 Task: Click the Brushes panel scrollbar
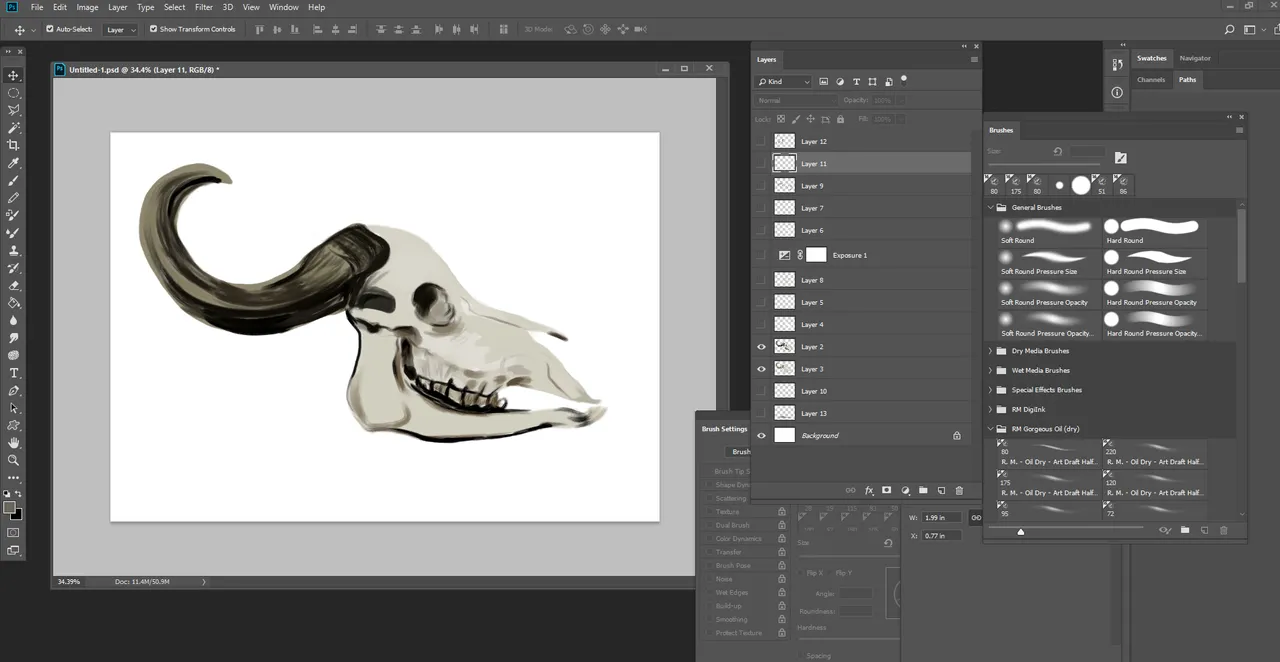pyautogui.click(x=1242, y=245)
